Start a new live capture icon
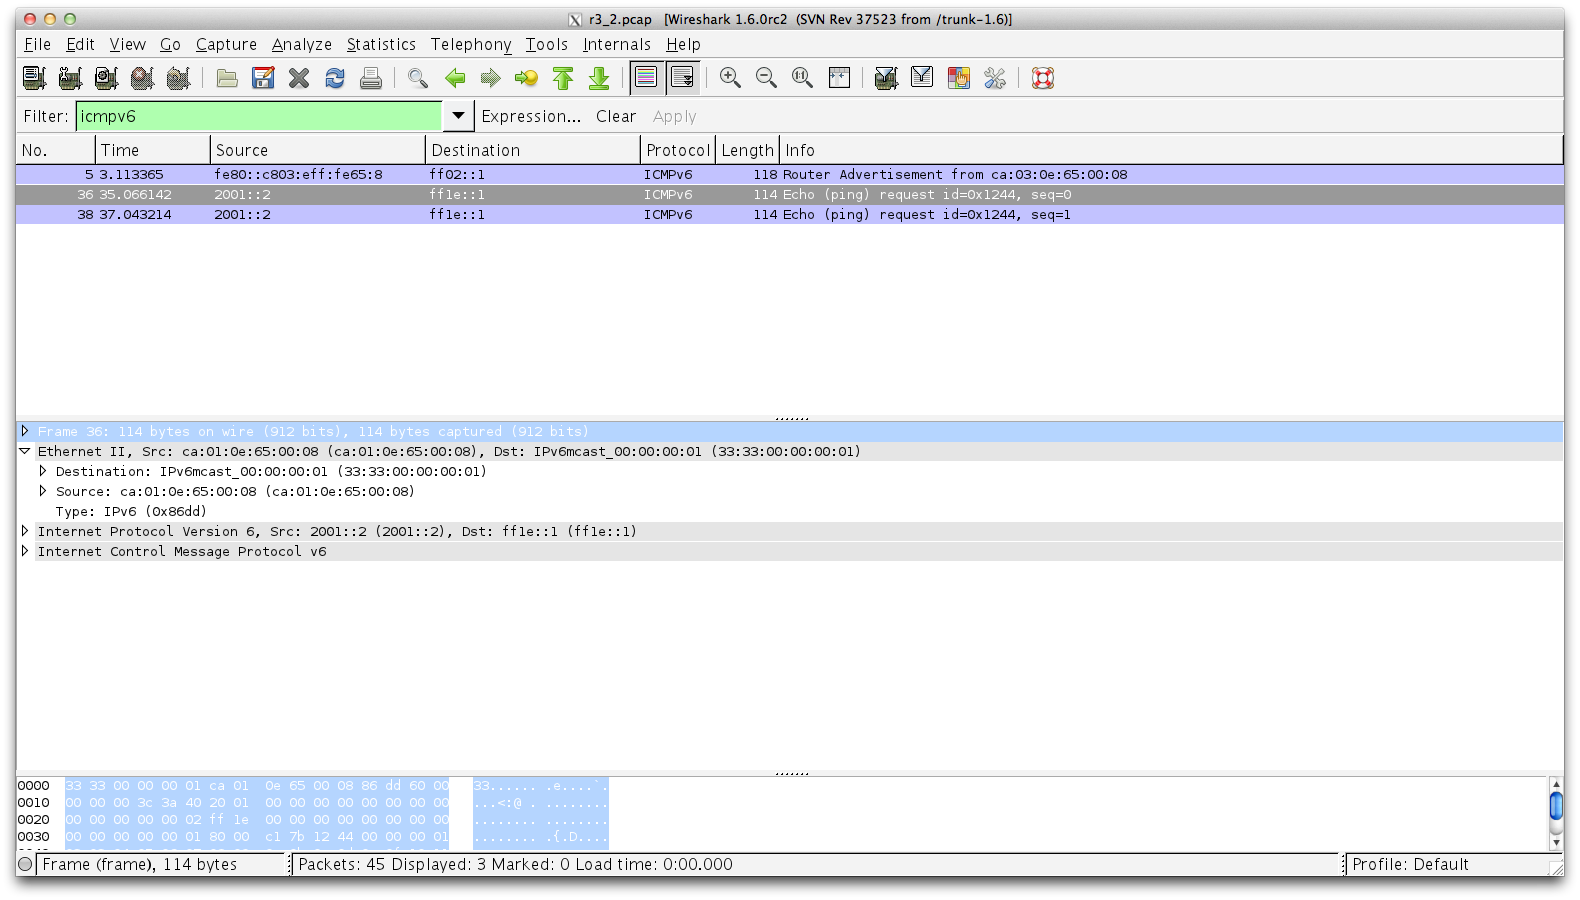The width and height of the screenshot is (1580, 900). (106, 78)
